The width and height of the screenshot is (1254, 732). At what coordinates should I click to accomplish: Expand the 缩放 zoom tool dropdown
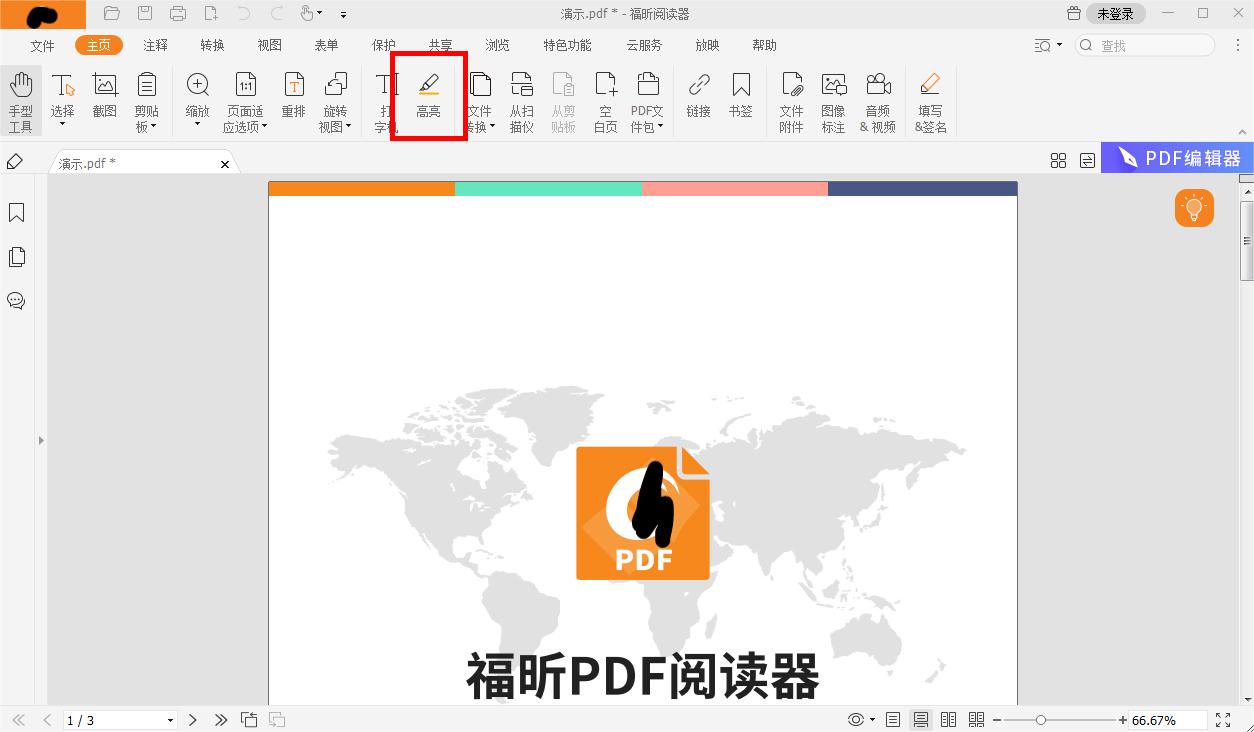[x=197, y=125]
